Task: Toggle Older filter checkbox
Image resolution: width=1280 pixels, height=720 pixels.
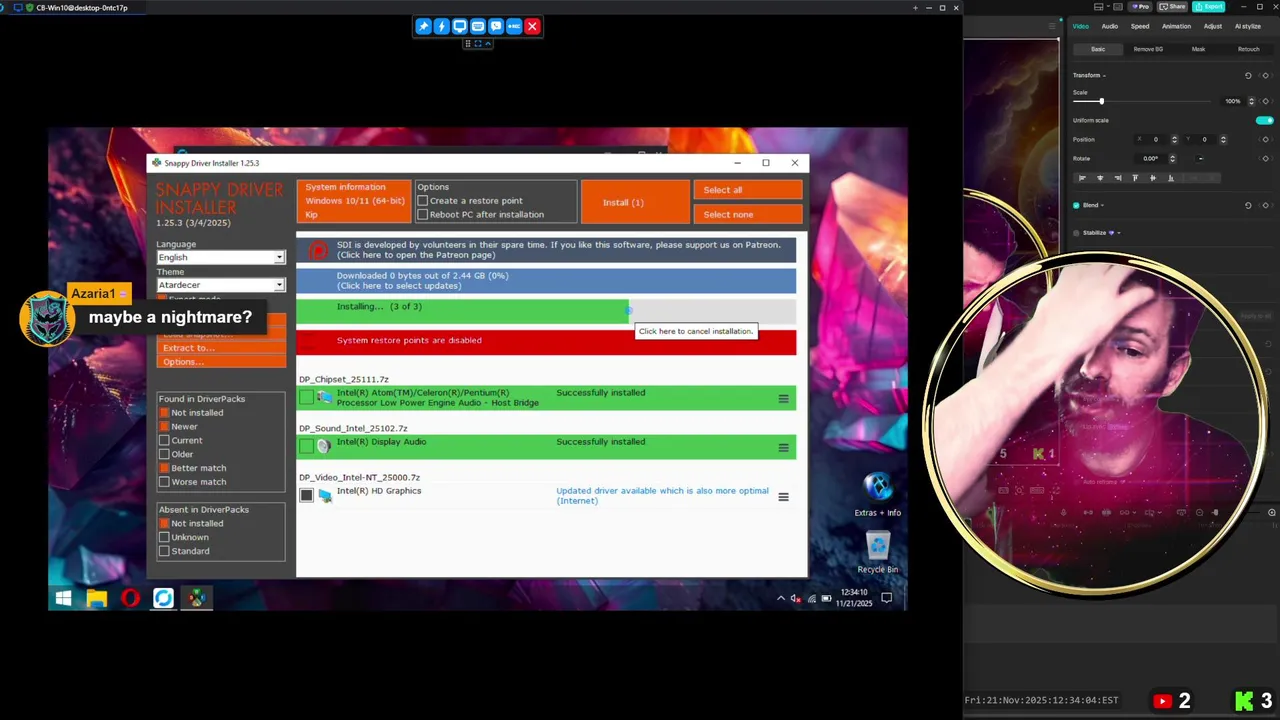Action: (x=164, y=454)
